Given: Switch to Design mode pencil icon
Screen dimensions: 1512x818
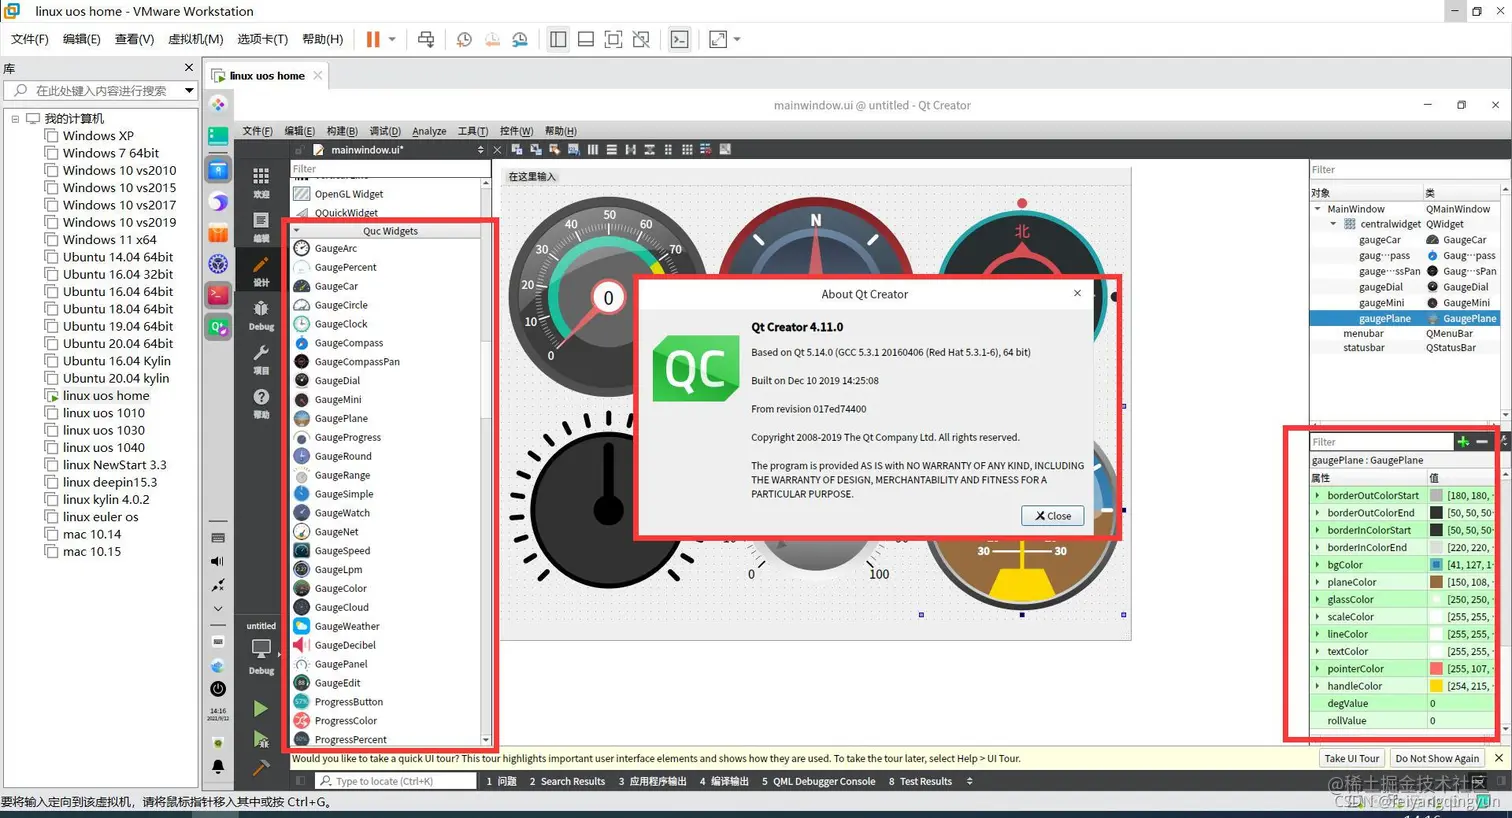Looking at the screenshot, I should (261, 270).
